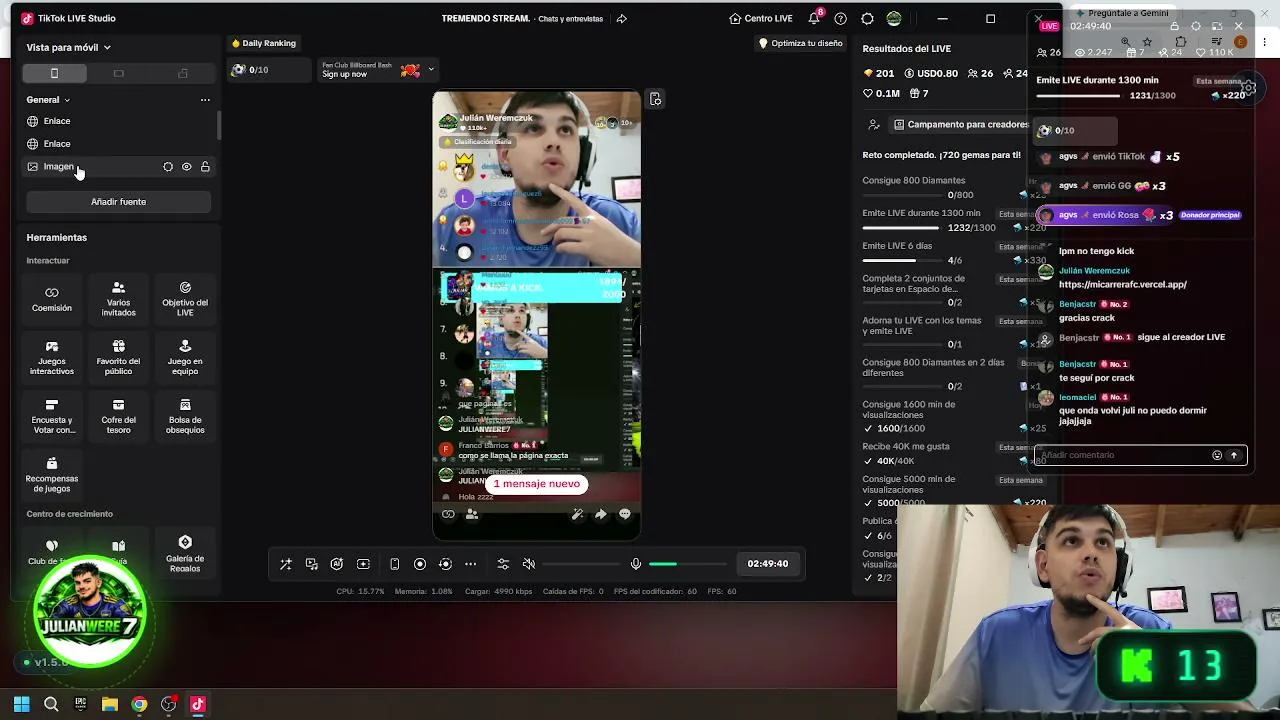Open emoji picker in comment box
The height and width of the screenshot is (720, 1280).
[x=1217, y=455]
